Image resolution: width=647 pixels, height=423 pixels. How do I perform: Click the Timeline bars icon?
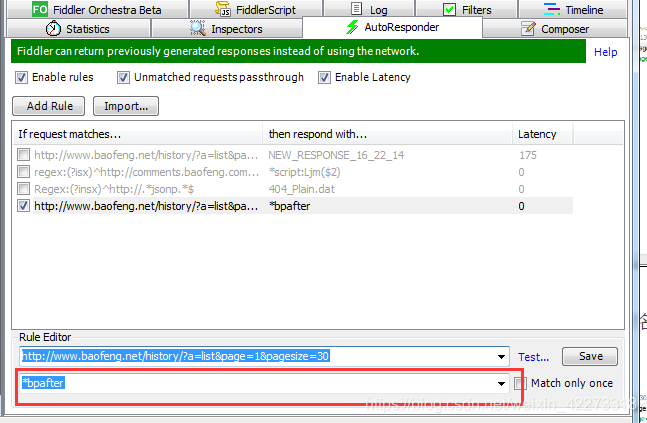coord(552,9)
